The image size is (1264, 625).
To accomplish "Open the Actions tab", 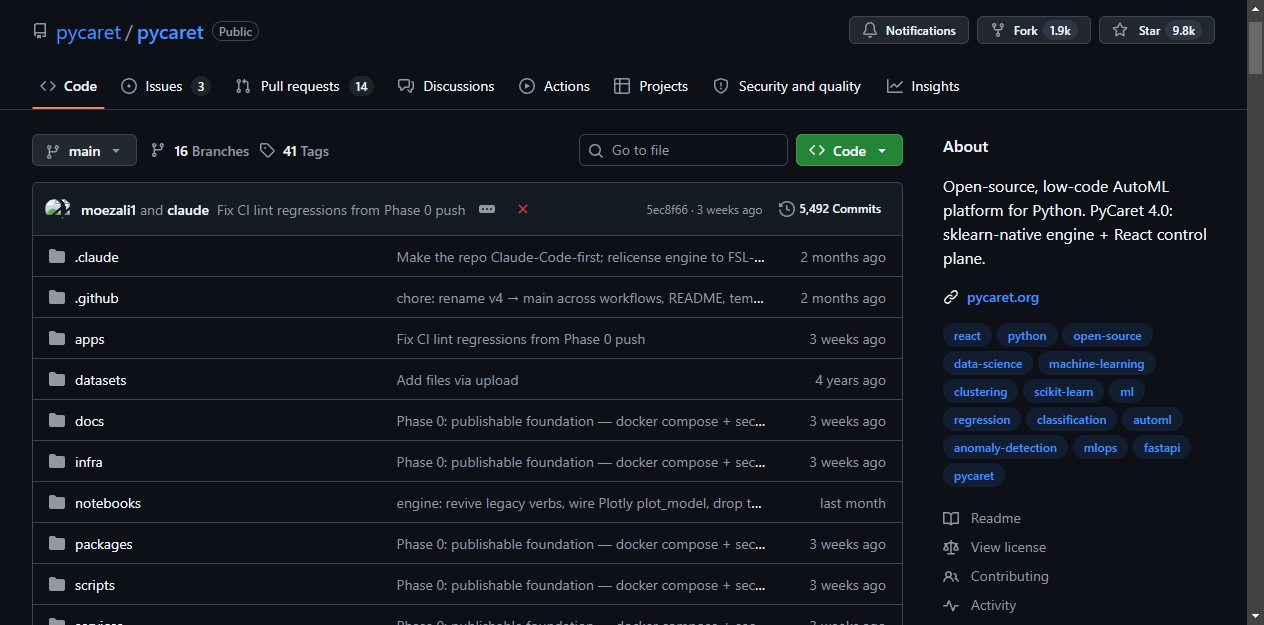I will (x=555, y=86).
